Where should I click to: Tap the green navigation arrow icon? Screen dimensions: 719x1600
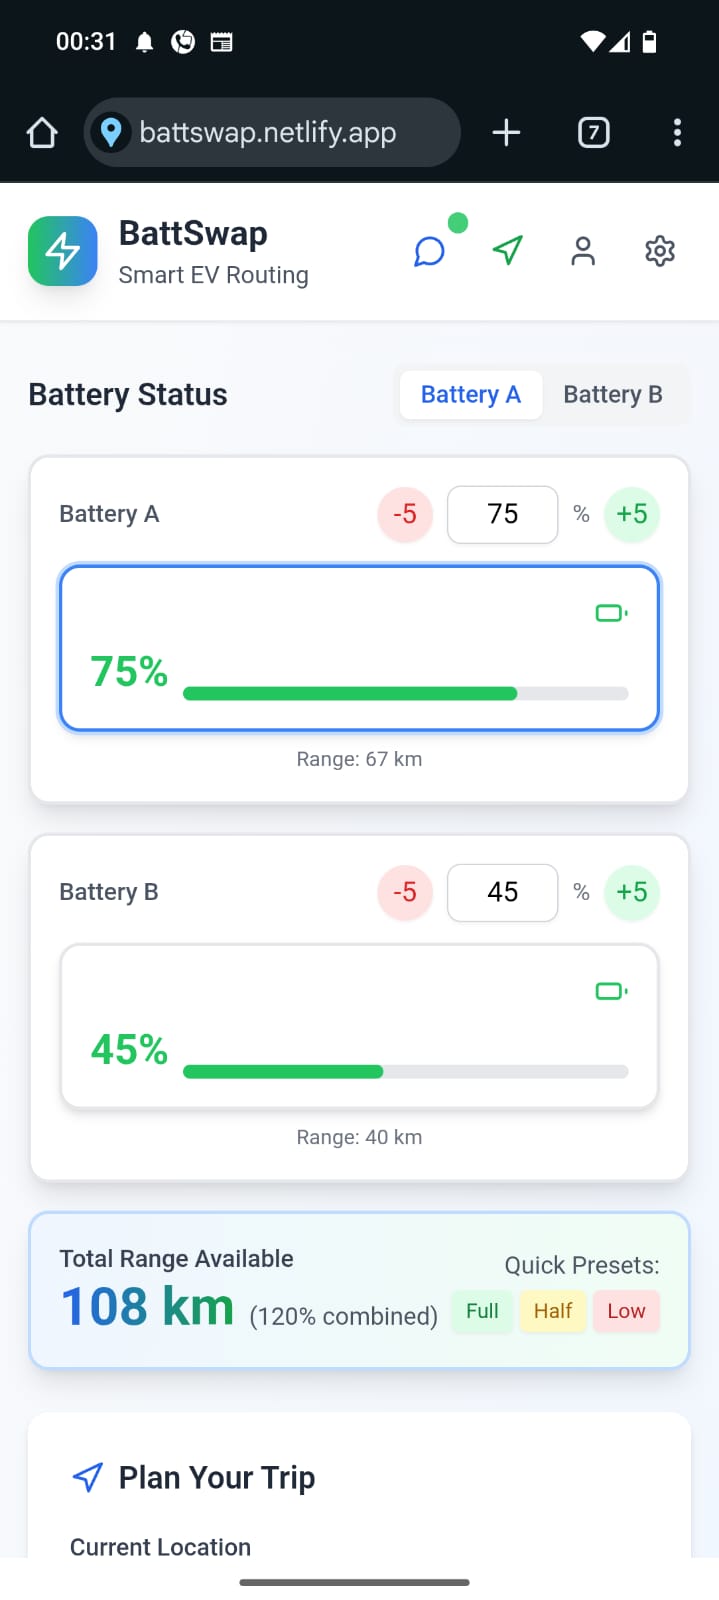point(508,250)
